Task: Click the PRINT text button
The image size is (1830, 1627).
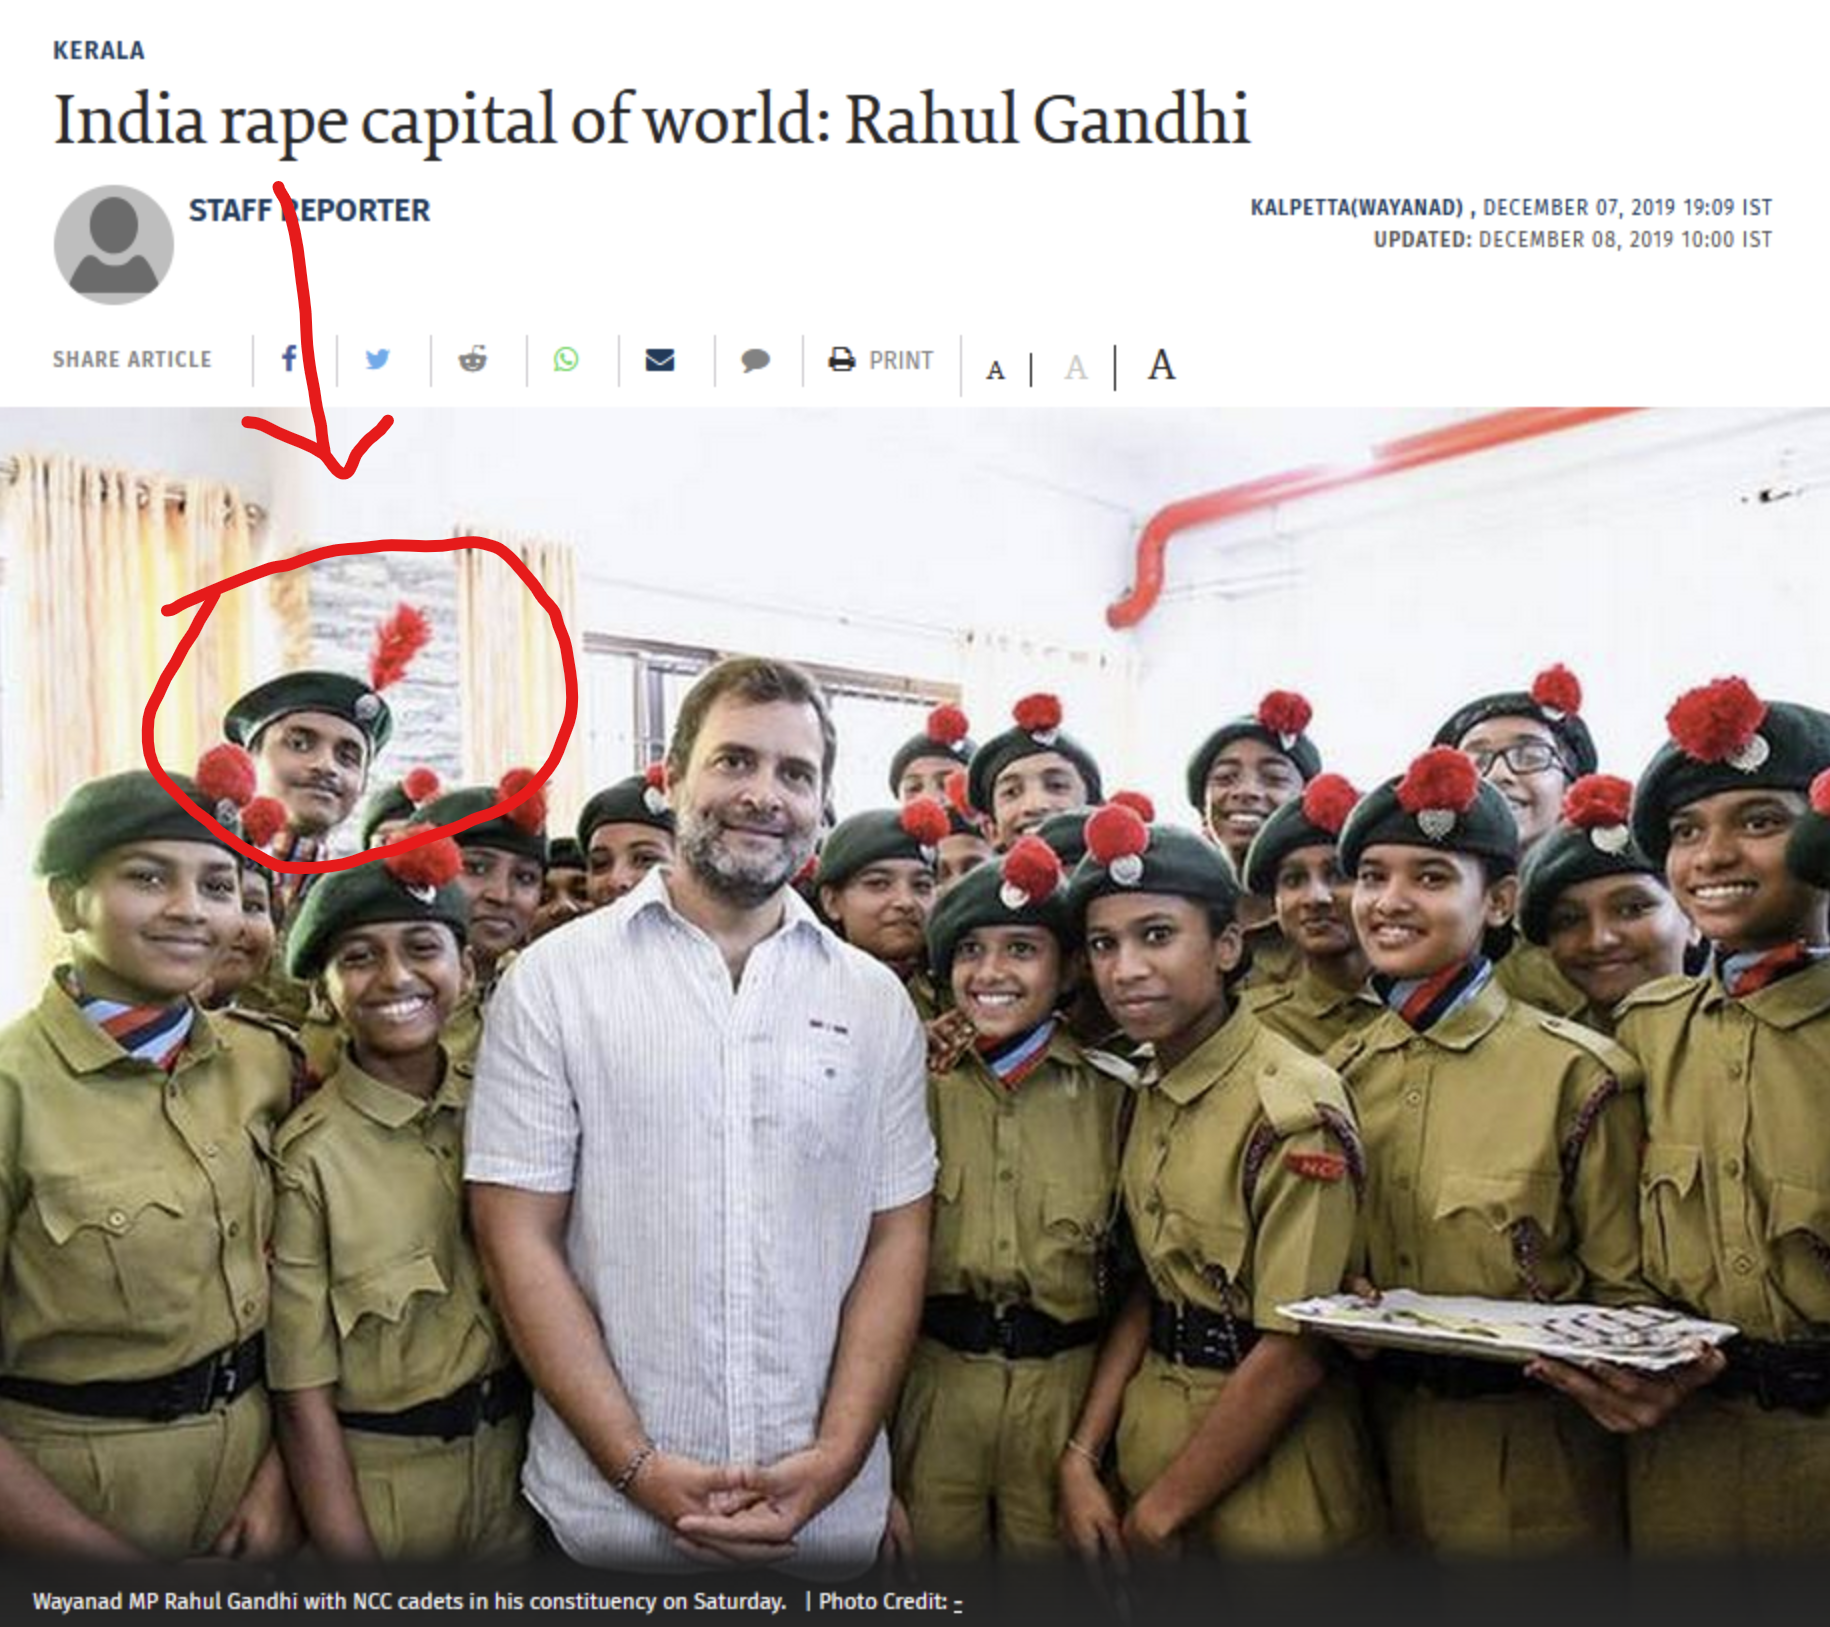Action: tap(900, 360)
